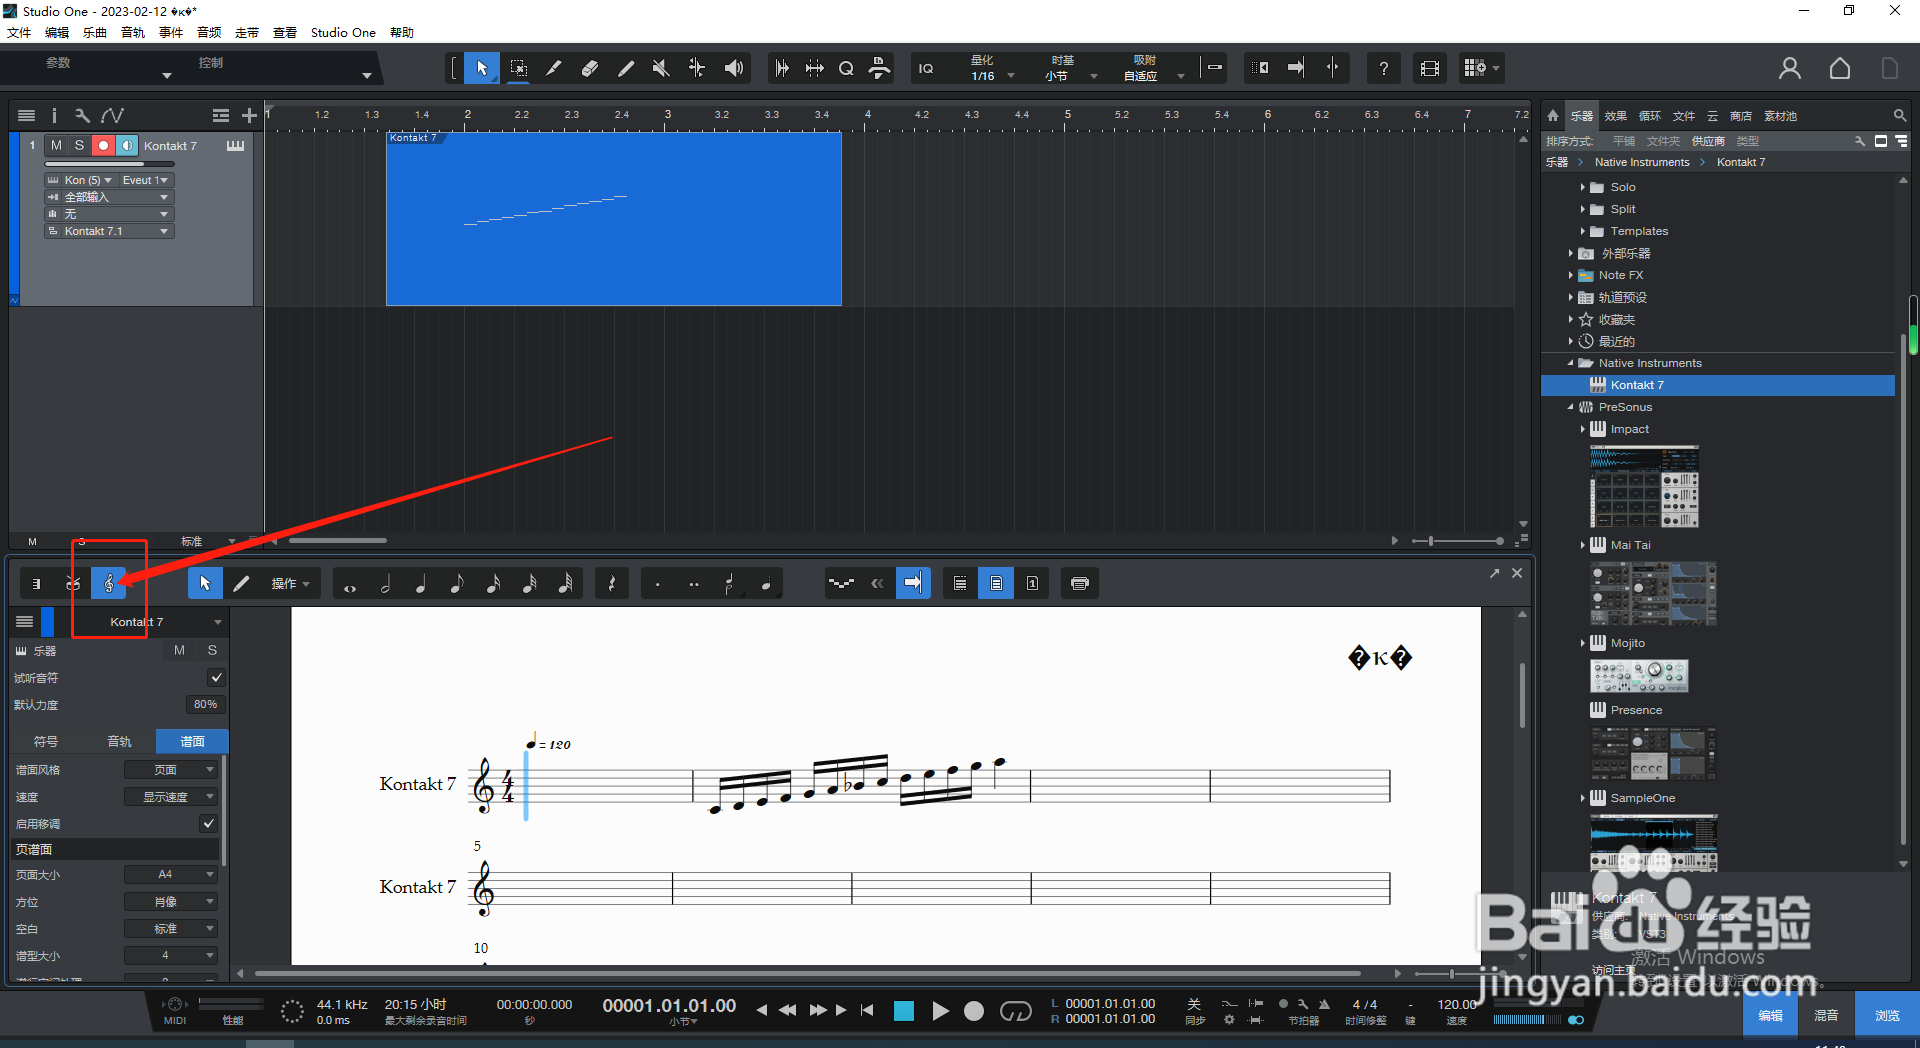Toggle record arm on Kontakt 7 track
Image resolution: width=1920 pixels, height=1048 pixels.
[x=103, y=146]
